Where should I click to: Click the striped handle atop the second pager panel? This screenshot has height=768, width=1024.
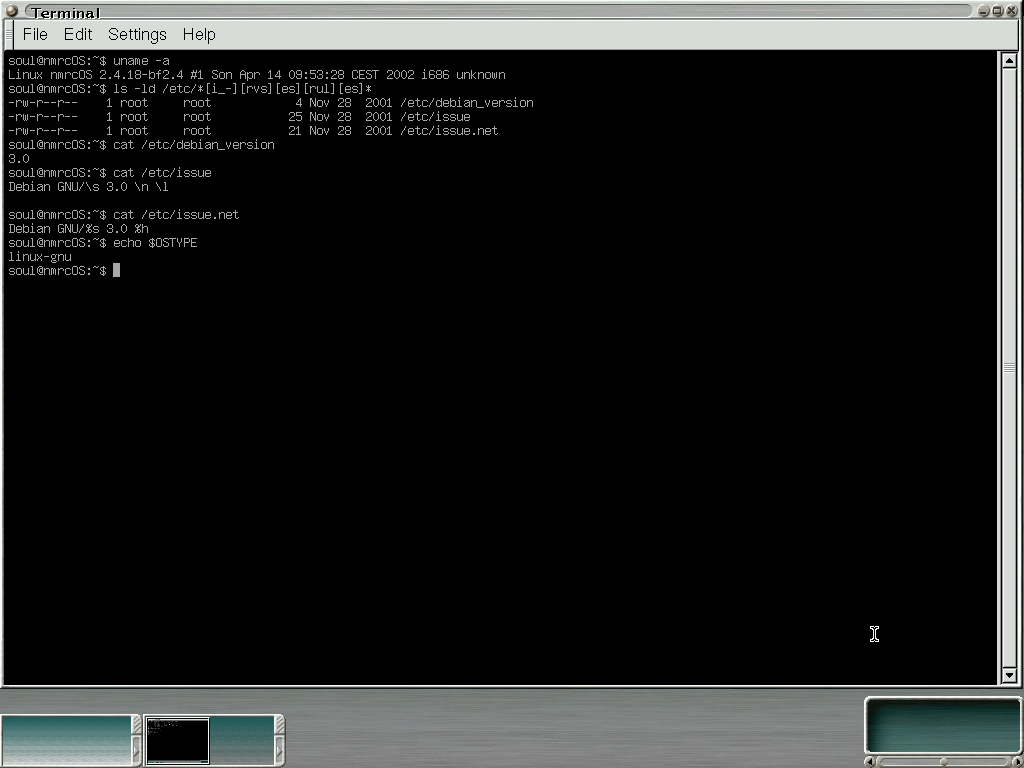280,725
